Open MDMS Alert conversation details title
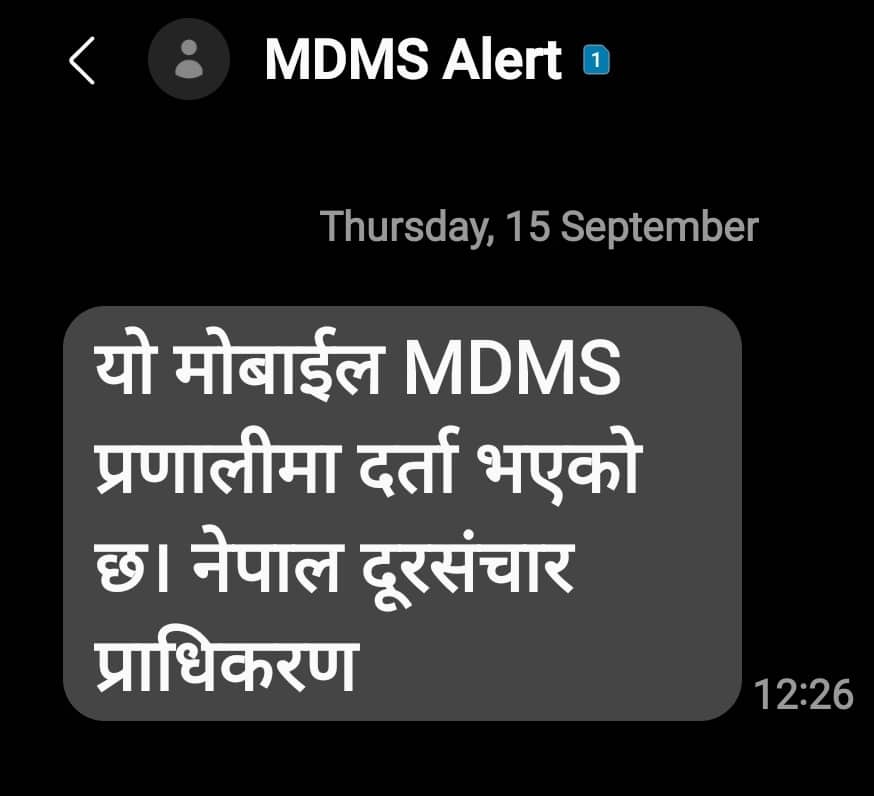Screen dimensions: 874x796 tap(413, 59)
